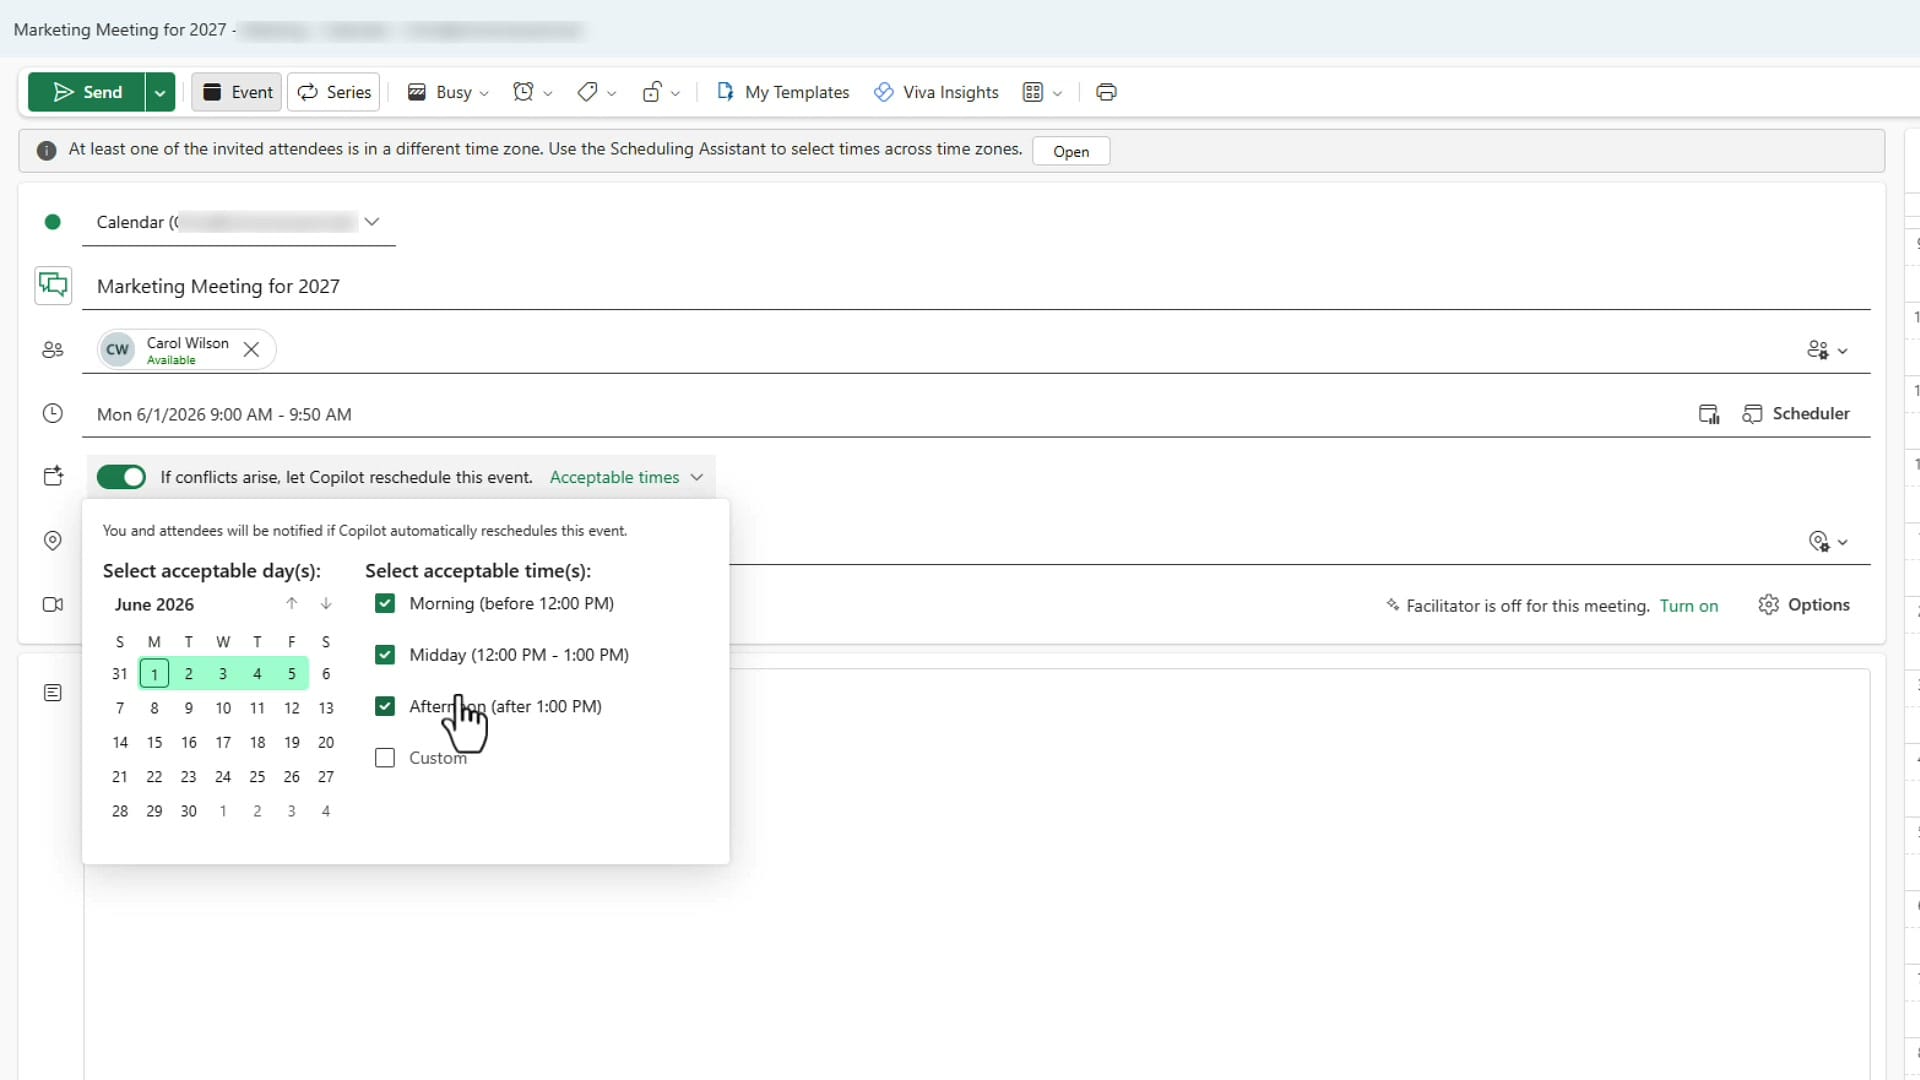1920x1080 pixels.
Task: Collapse the Acceptable times dropdown
Action: 627,477
